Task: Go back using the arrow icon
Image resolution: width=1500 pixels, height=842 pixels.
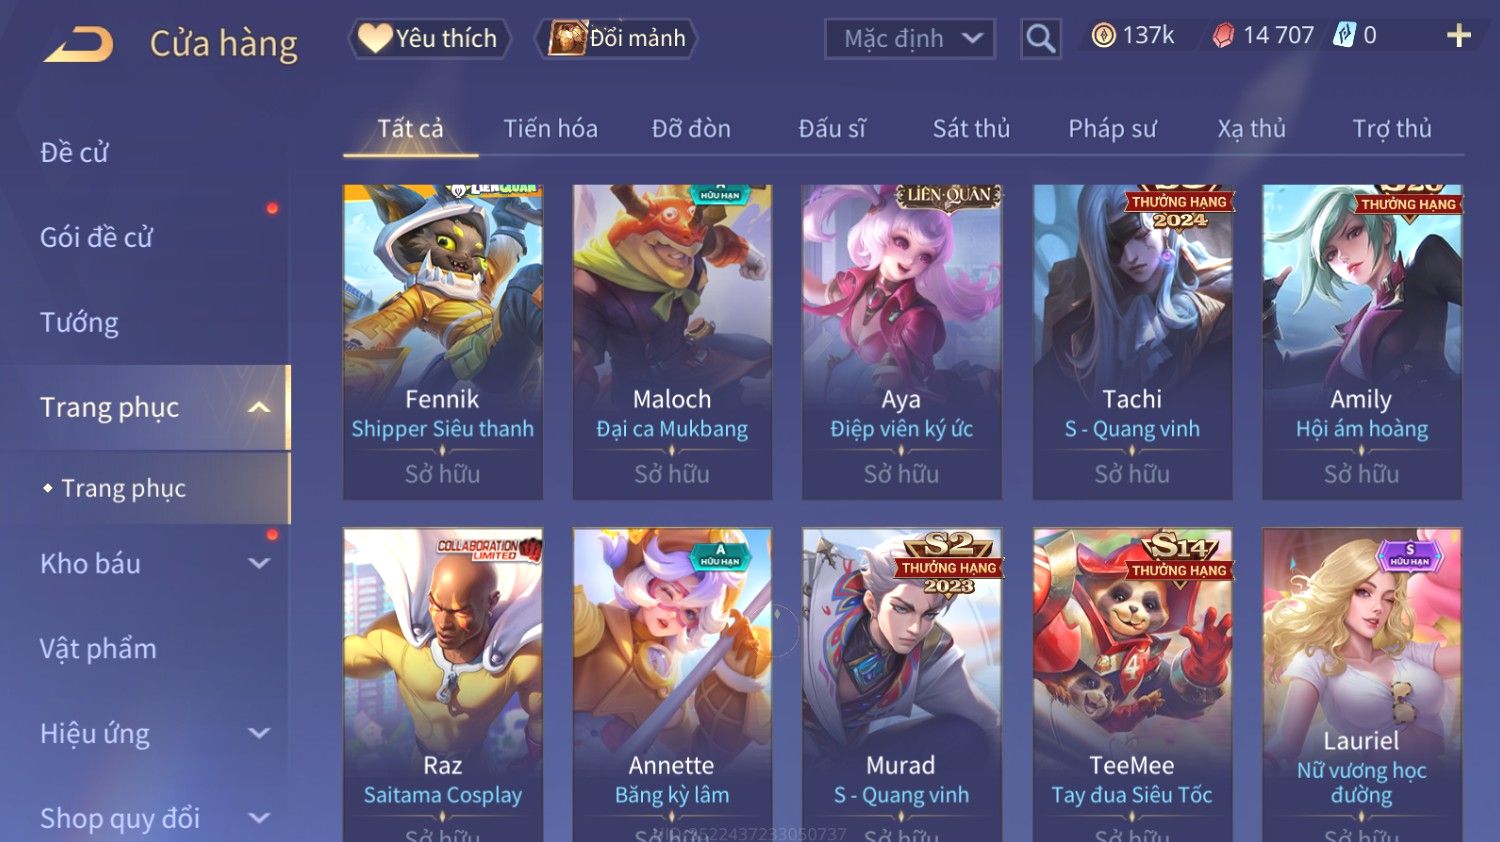Action: [78, 45]
